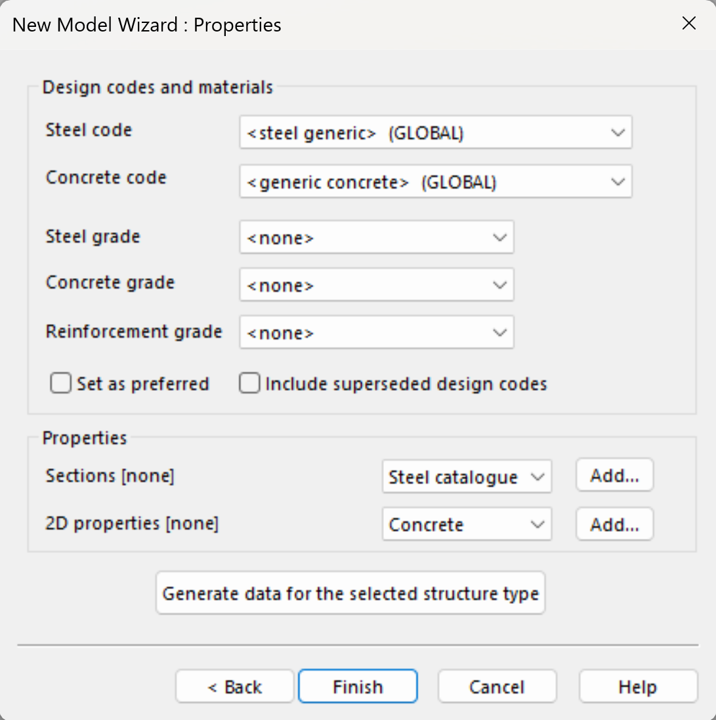Go back with the Back button
Image resolution: width=716 pixels, height=720 pixels.
click(235, 687)
